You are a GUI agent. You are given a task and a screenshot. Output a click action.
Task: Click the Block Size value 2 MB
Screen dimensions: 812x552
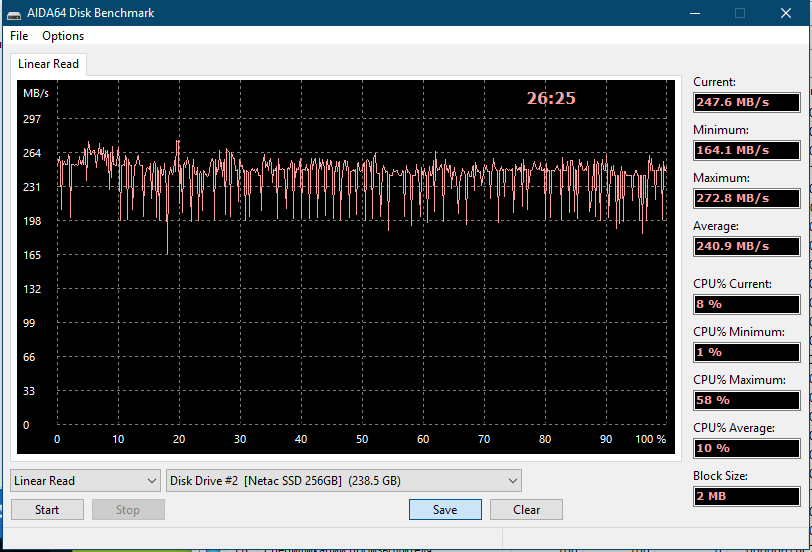pos(746,496)
